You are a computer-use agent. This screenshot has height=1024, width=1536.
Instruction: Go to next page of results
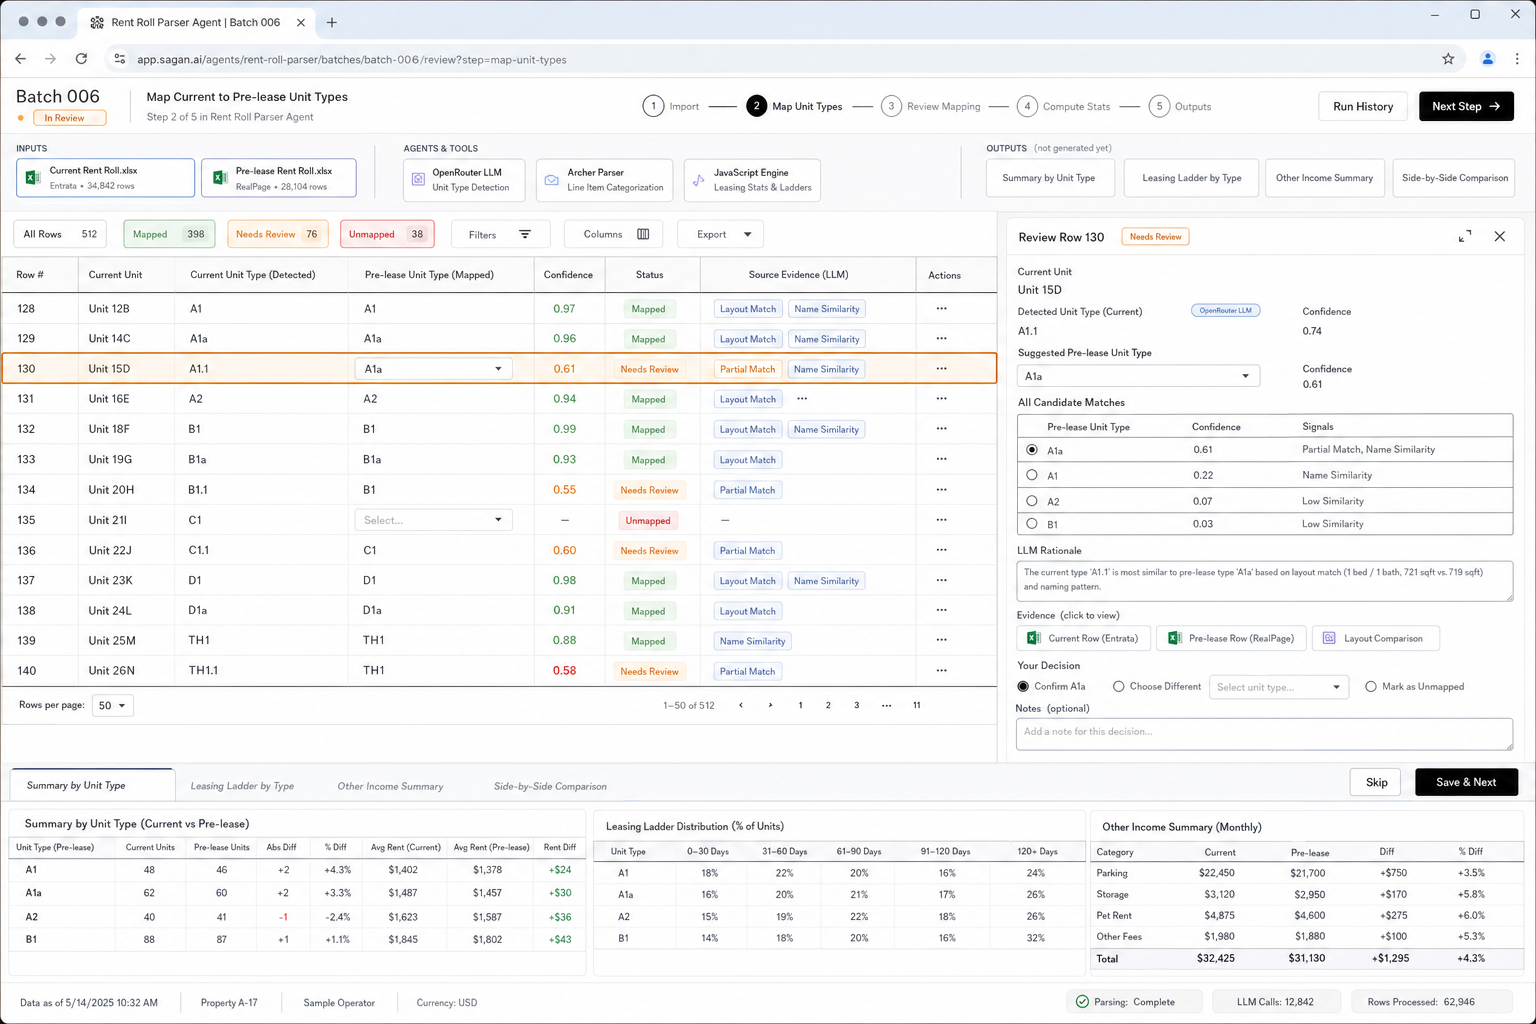(x=770, y=705)
